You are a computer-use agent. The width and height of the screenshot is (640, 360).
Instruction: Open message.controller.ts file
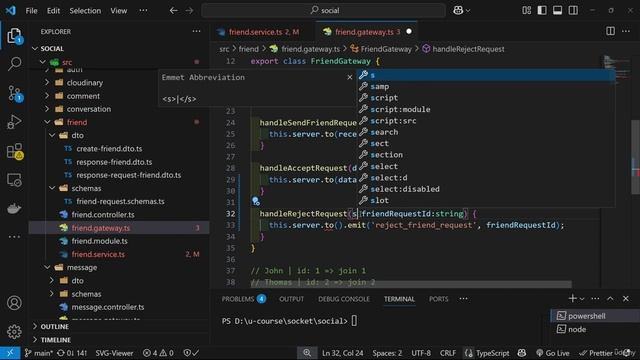click(x=118, y=307)
